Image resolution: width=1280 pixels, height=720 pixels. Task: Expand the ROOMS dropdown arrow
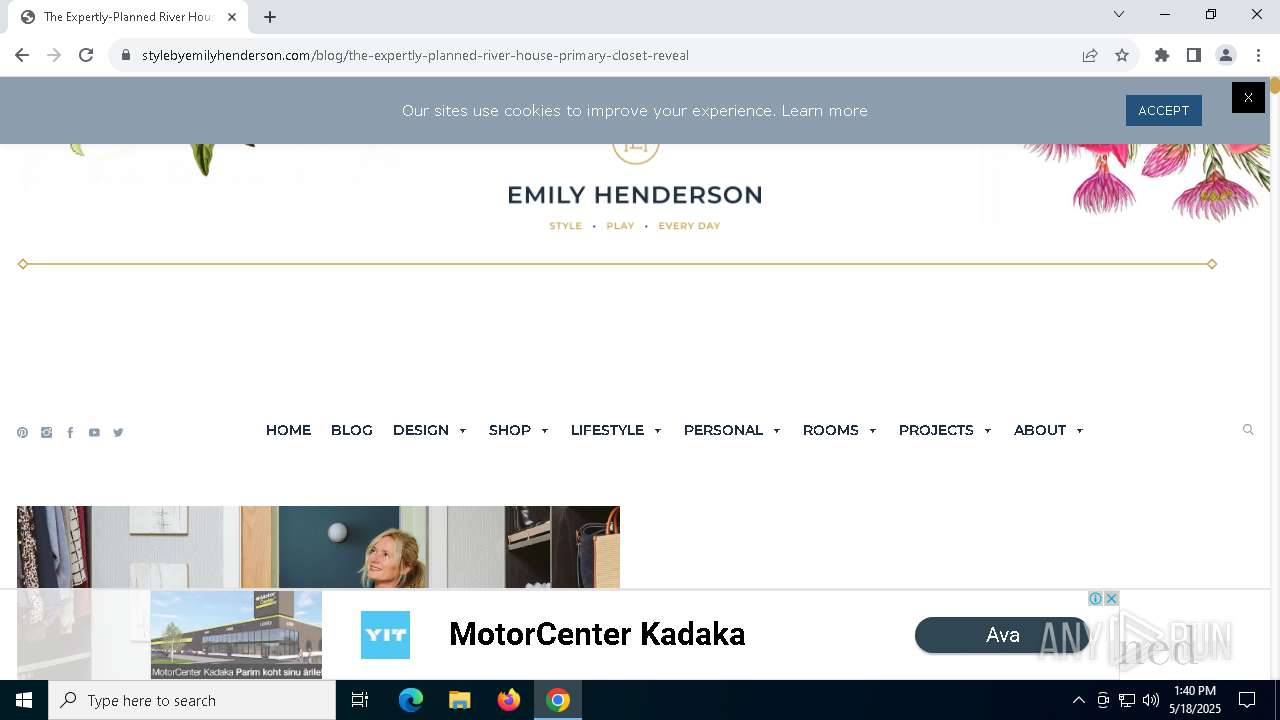coord(873,431)
